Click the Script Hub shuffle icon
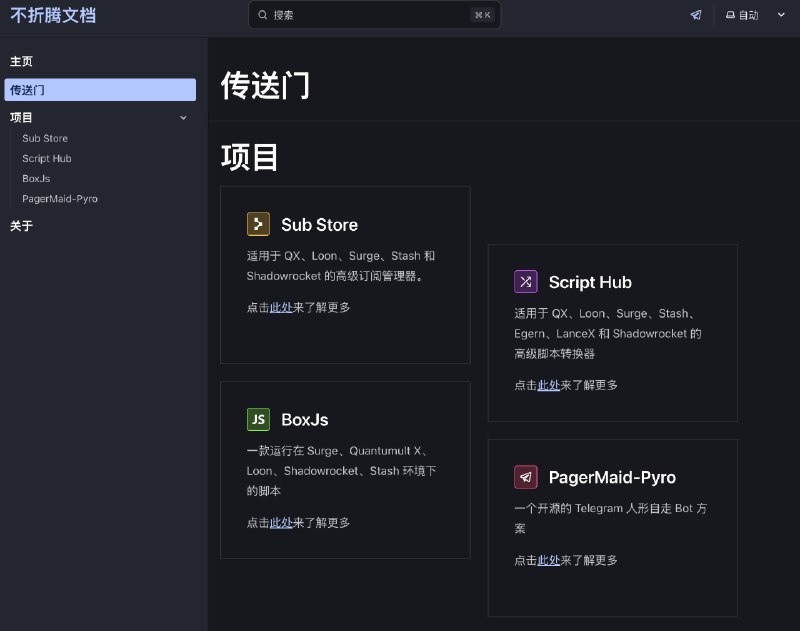Viewport: 800px width, 631px height. pos(526,282)
